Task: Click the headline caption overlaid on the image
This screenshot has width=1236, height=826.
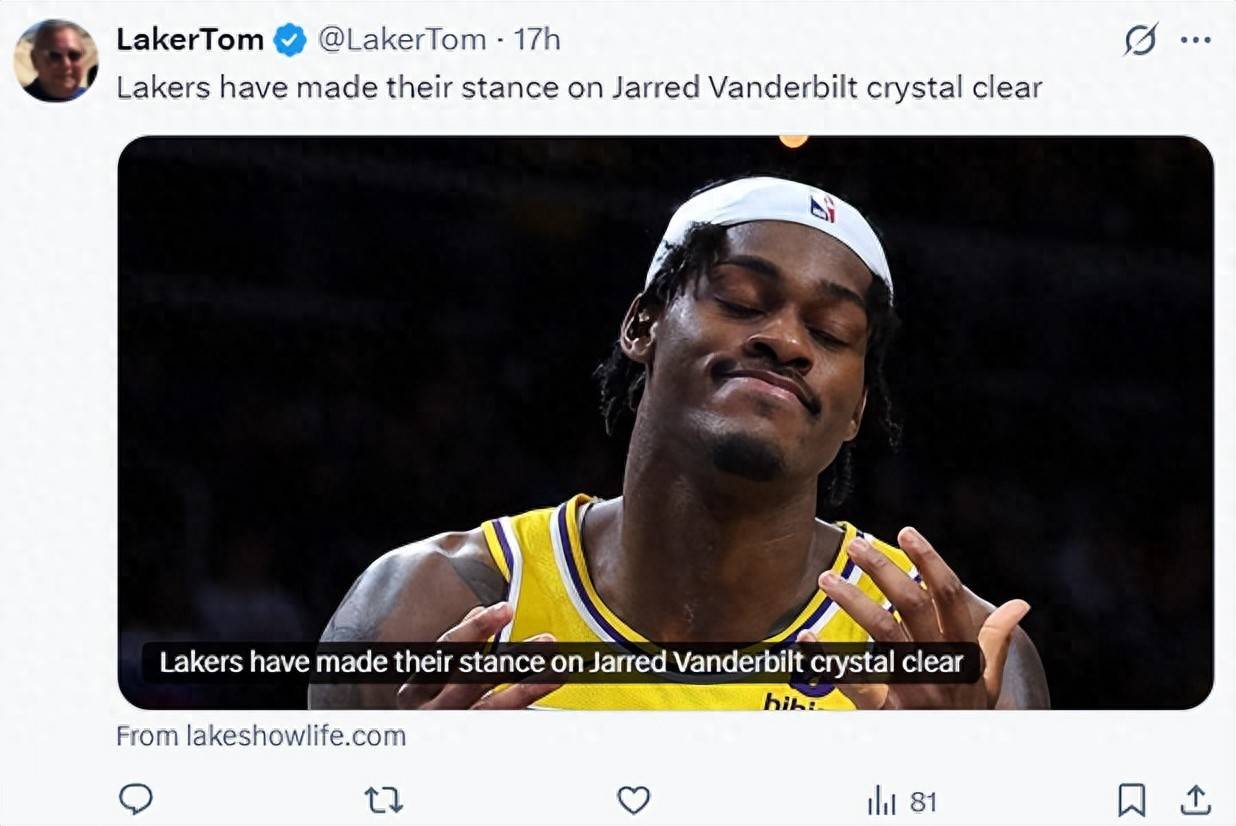Action: coord(561,662)
